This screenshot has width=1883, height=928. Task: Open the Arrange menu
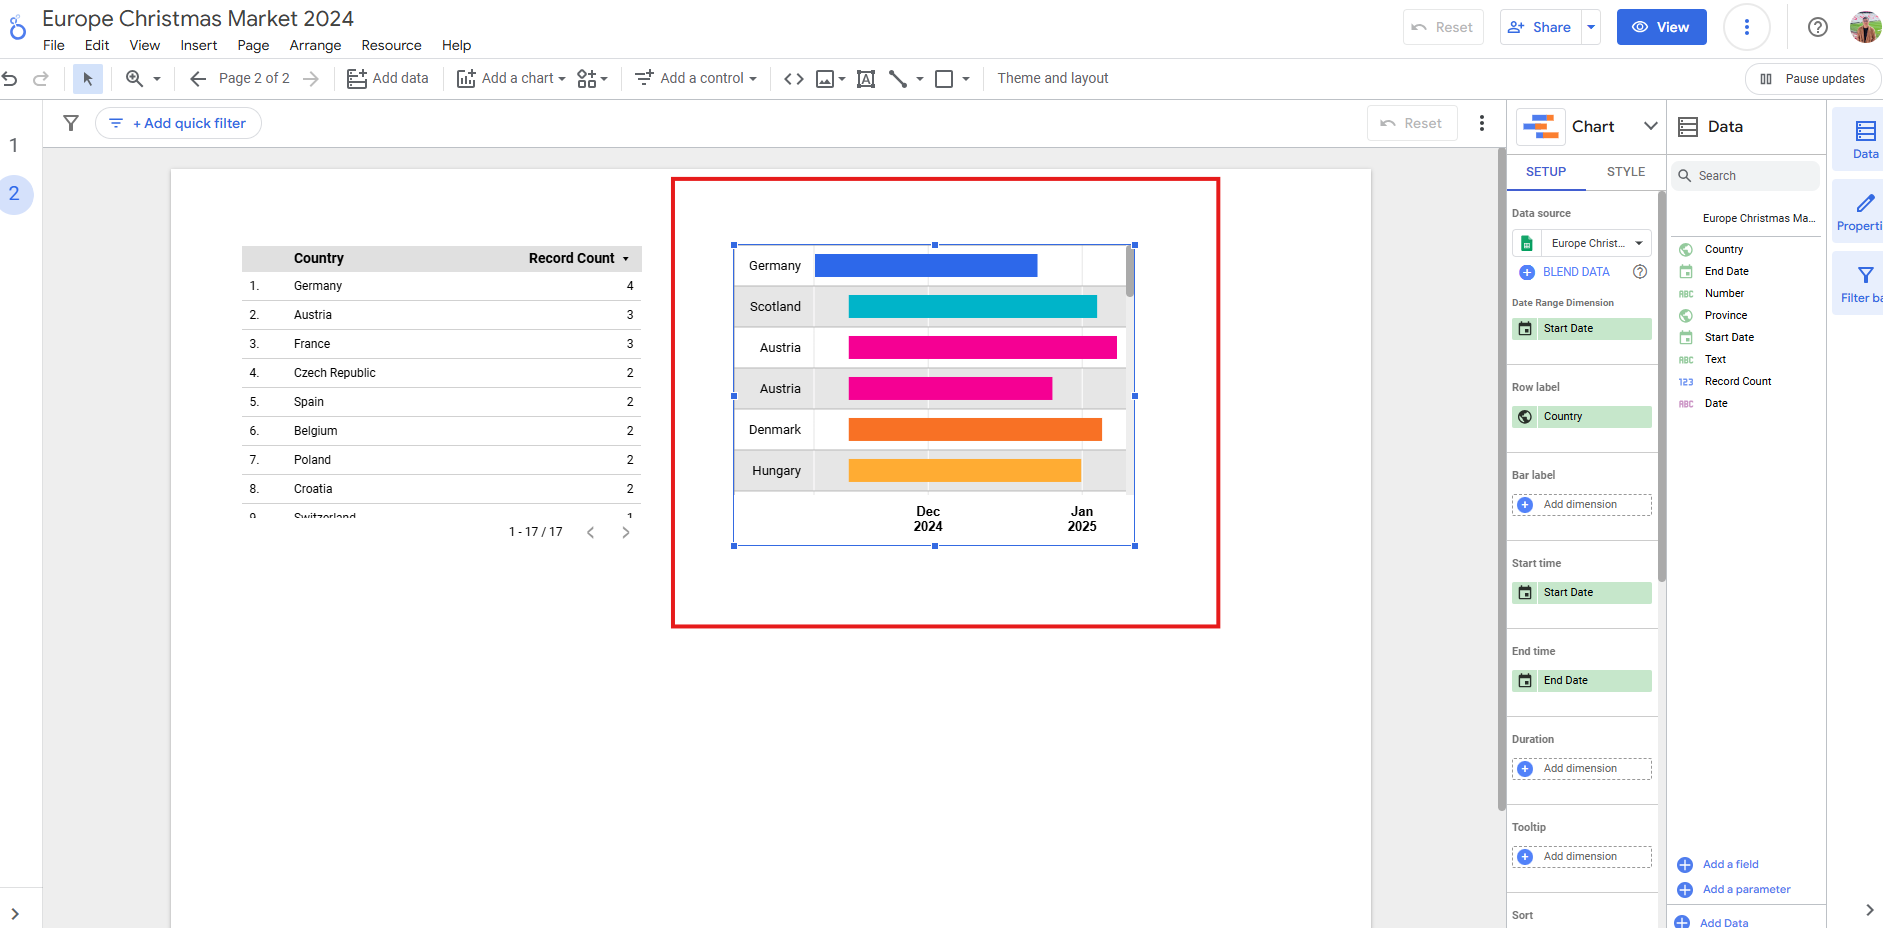tap(315, 45)
